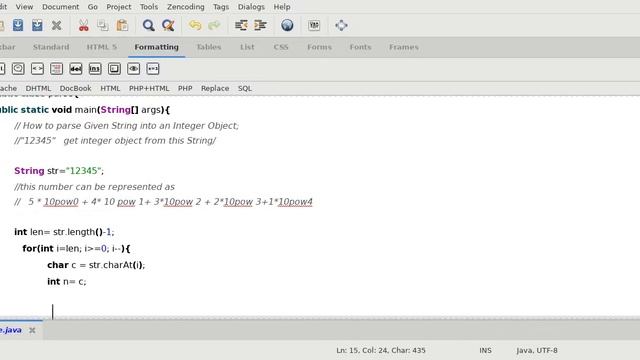The width and height of the screenshot is (640, 360).
Task: Click the 'Java, UTF-8' status entry
Action: point(537,350)
